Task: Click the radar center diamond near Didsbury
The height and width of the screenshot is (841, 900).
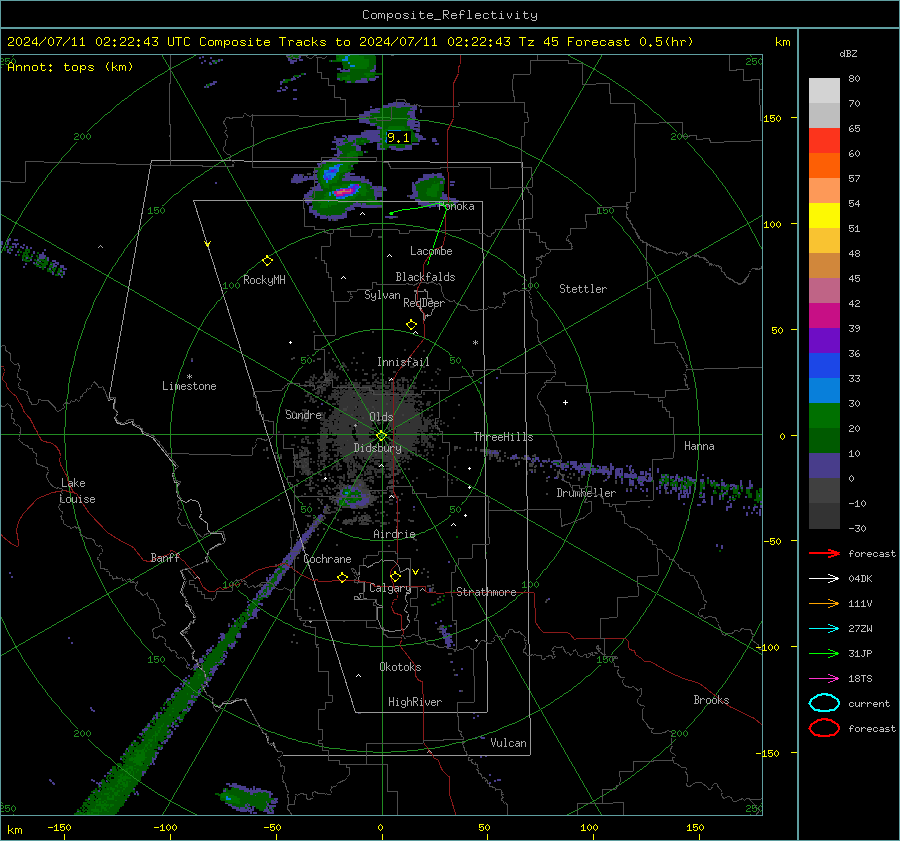Action: (382, 436)
